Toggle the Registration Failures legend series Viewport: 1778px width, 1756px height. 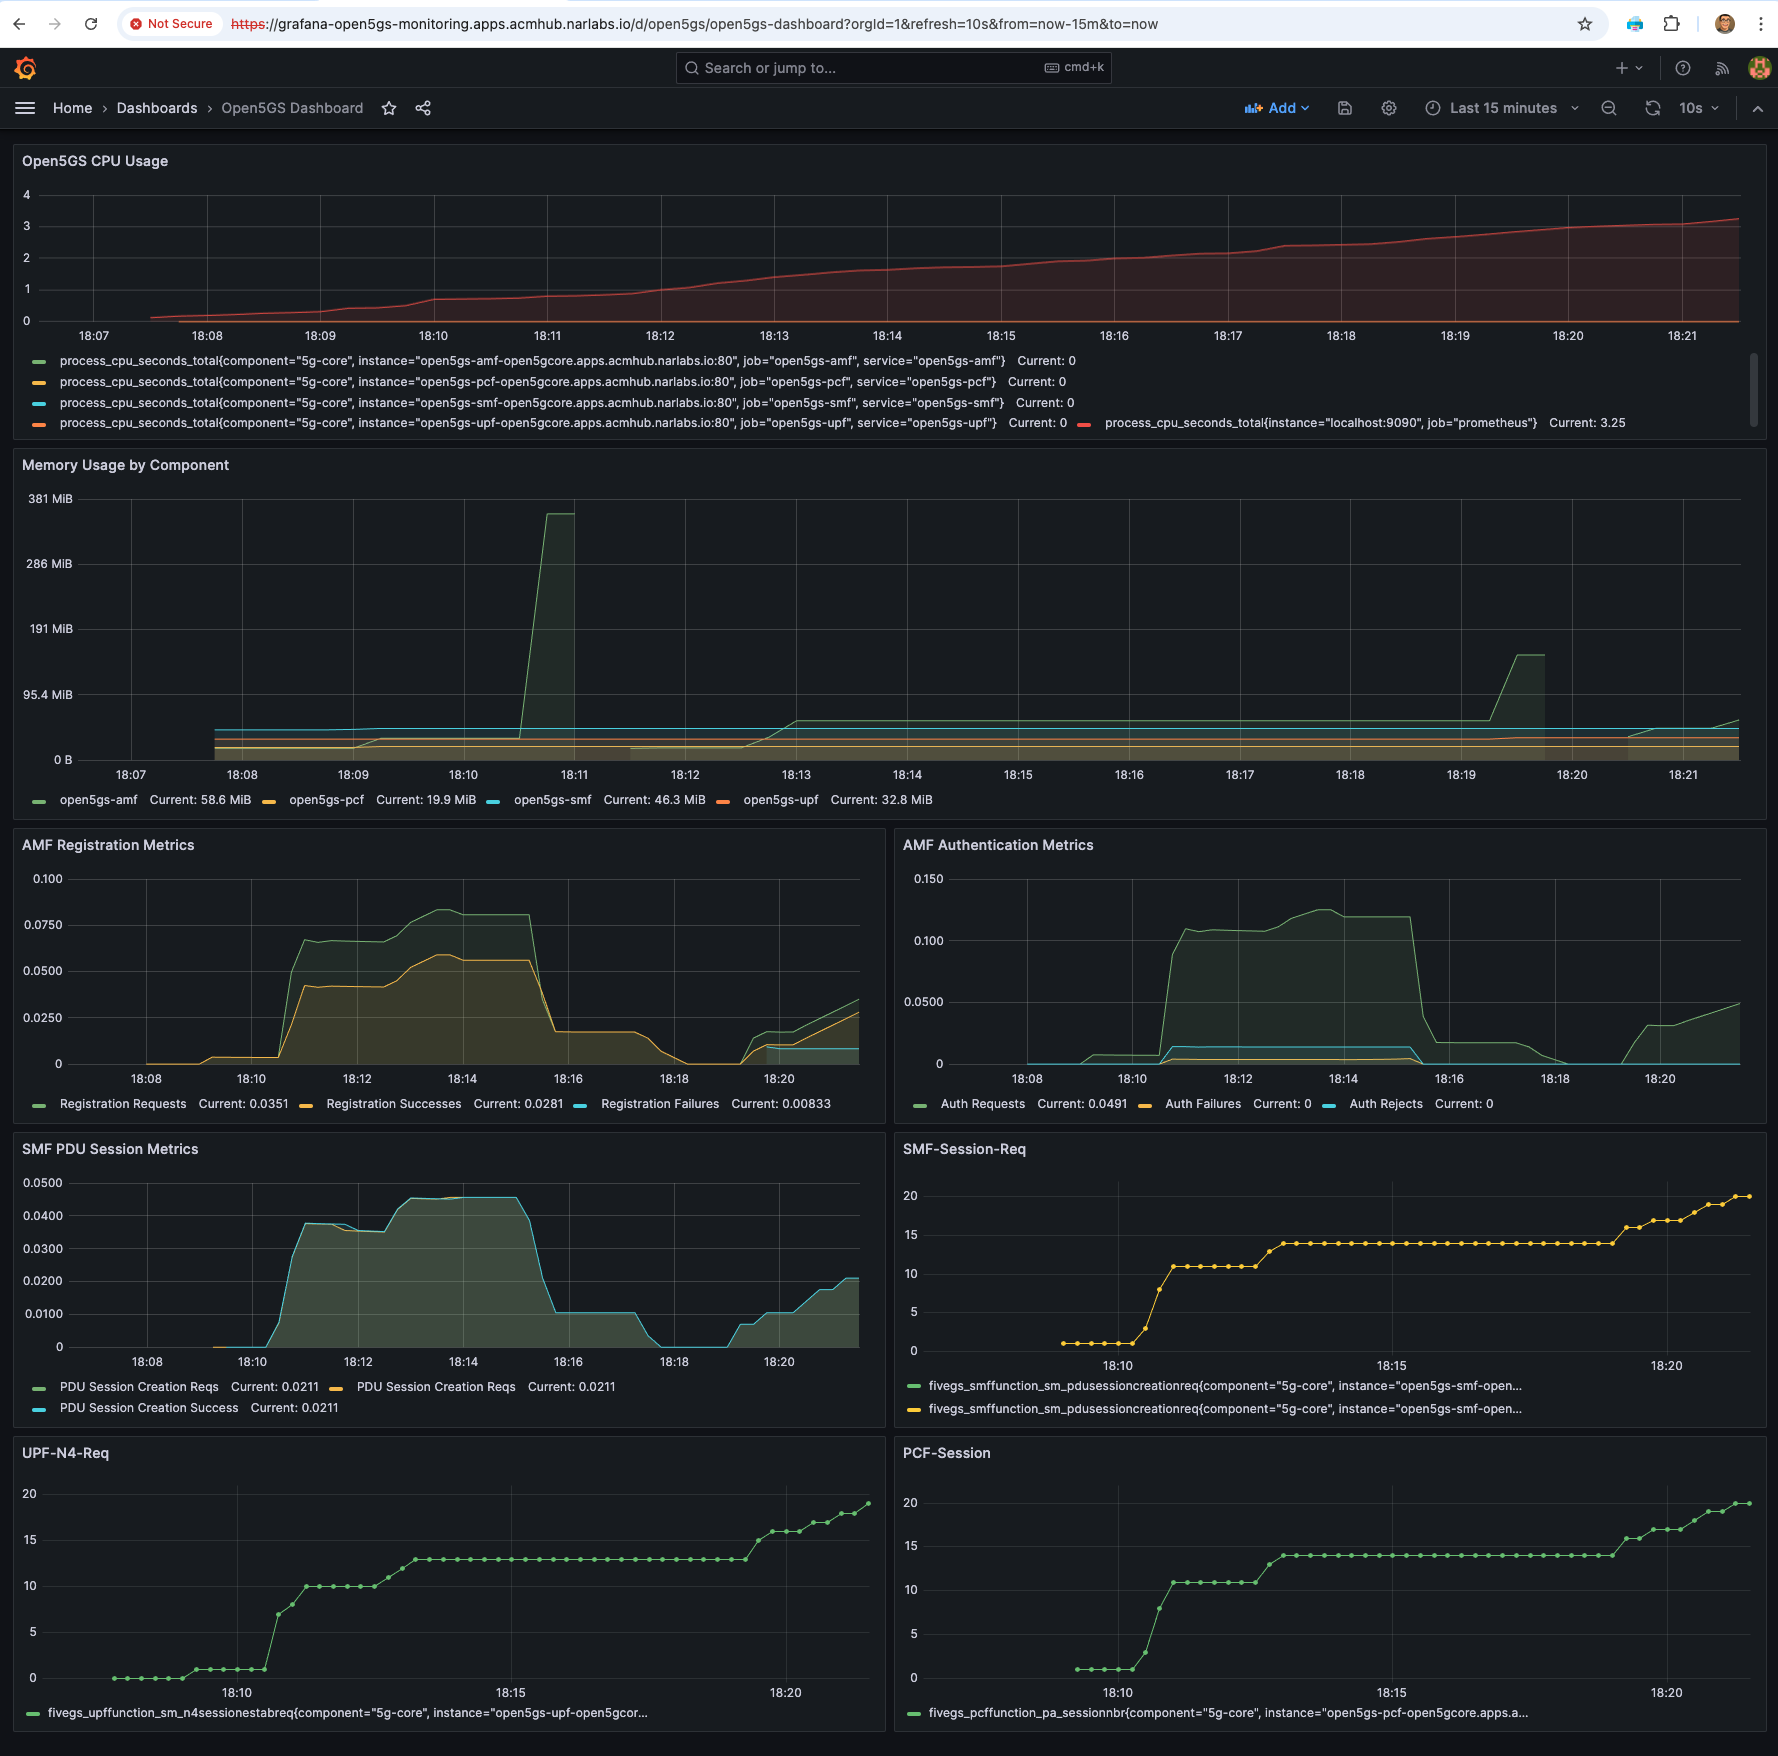click(660, 1104)
